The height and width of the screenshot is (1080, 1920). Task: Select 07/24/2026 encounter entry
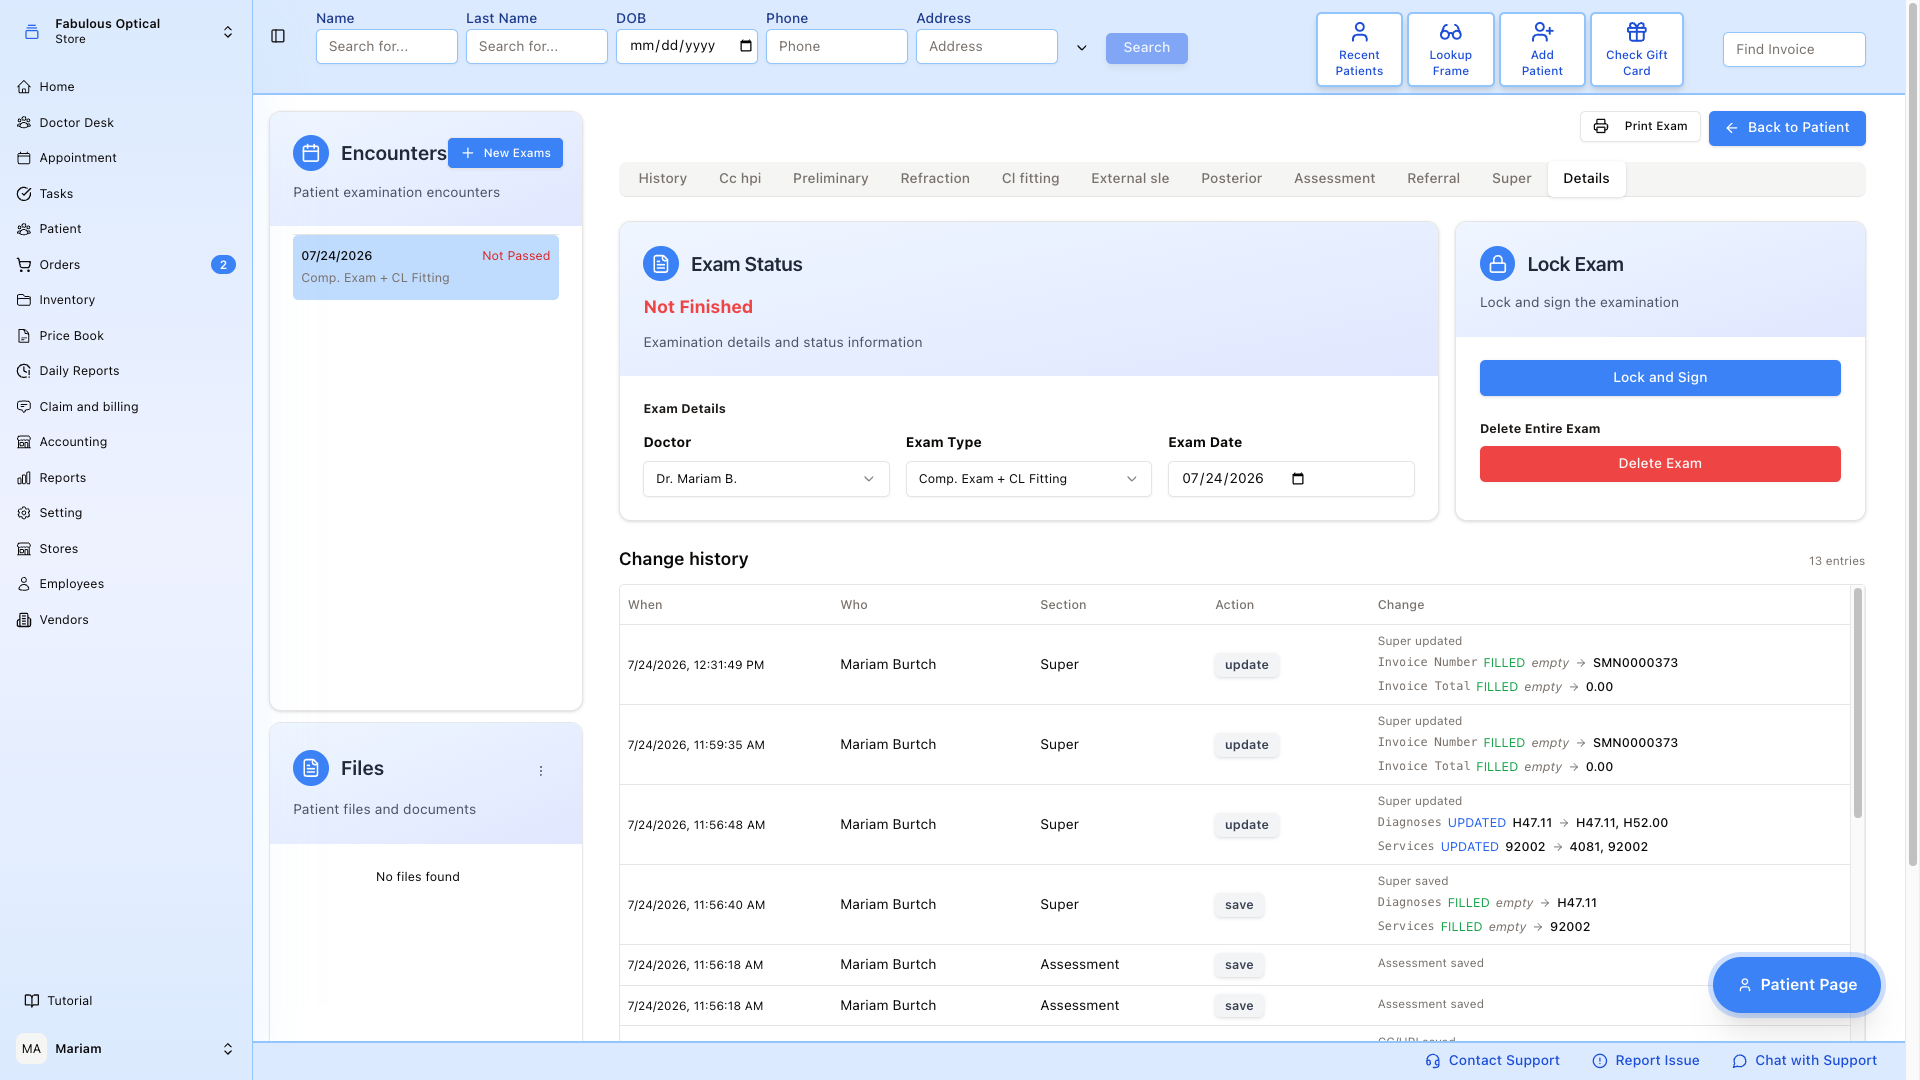(x=426, y=267)
